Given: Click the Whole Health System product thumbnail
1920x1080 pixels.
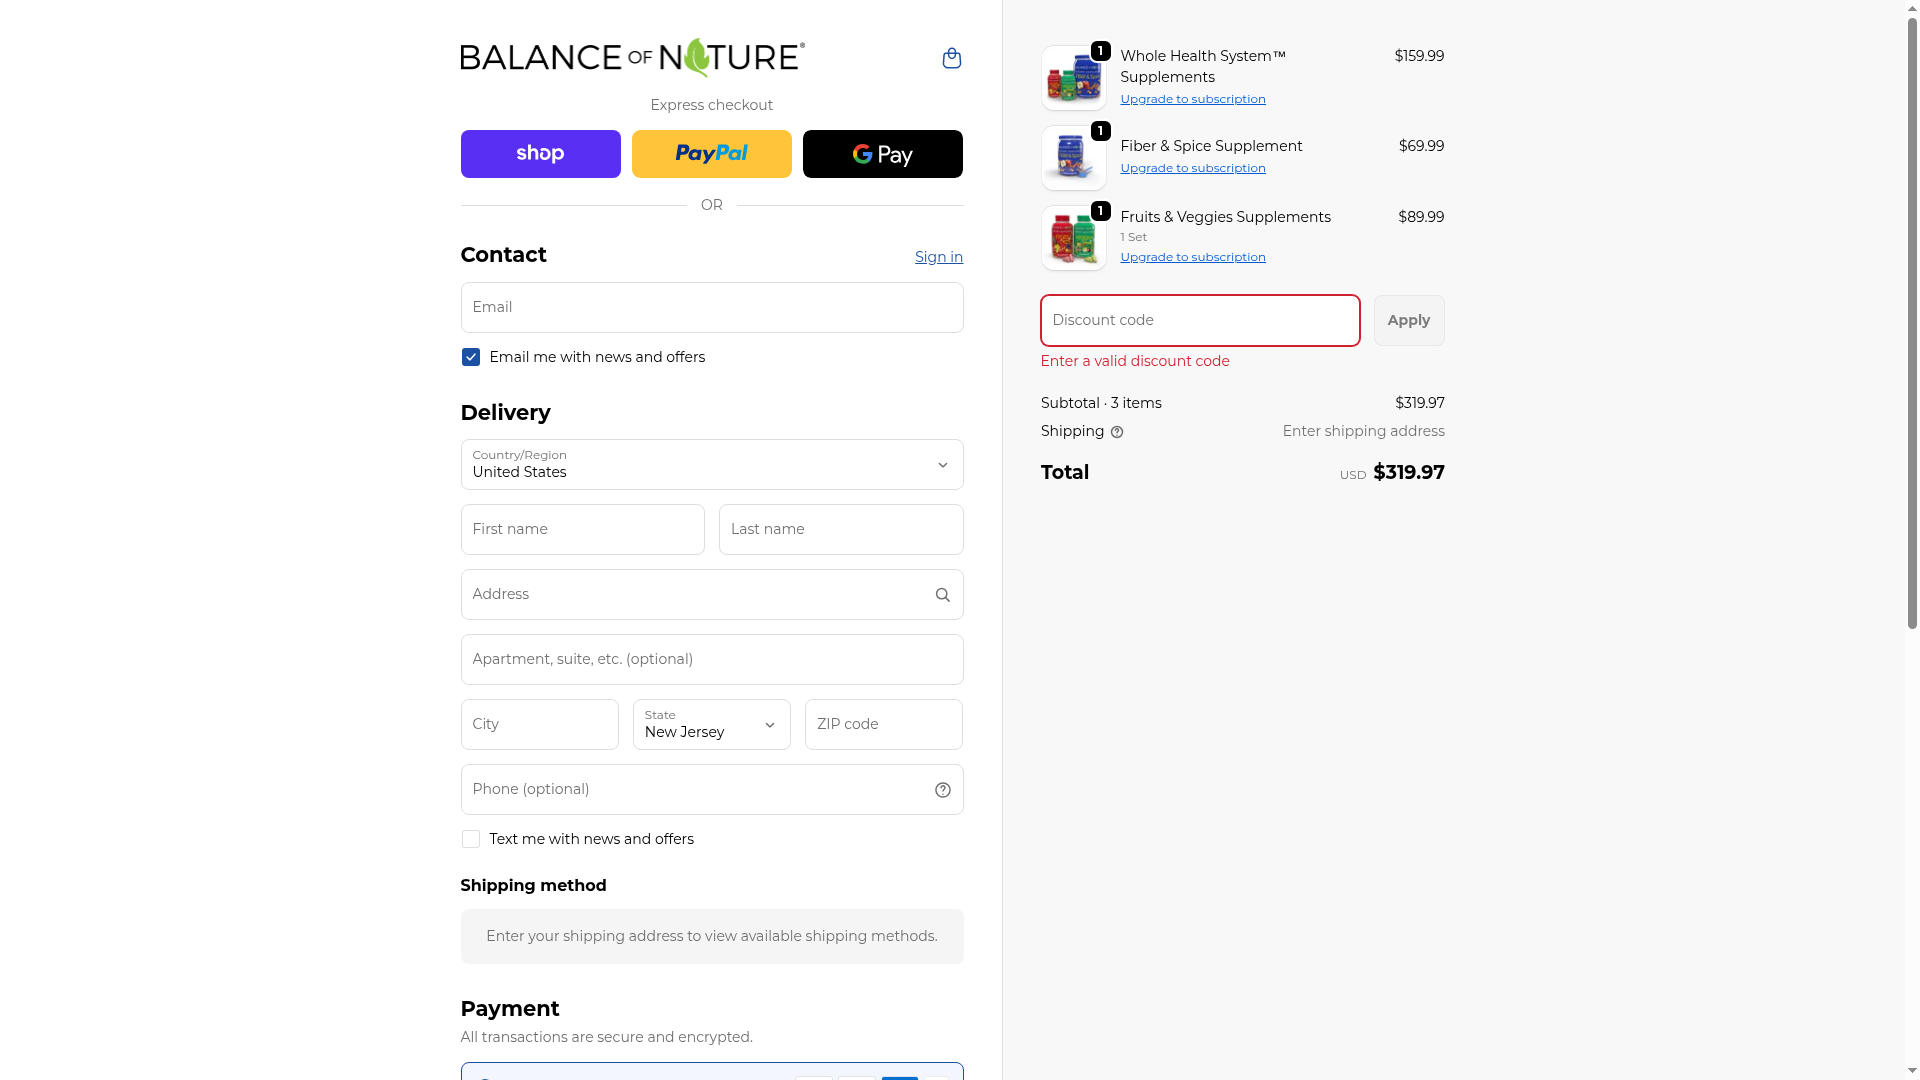Looking at the screenshot, I should 1073,78.
